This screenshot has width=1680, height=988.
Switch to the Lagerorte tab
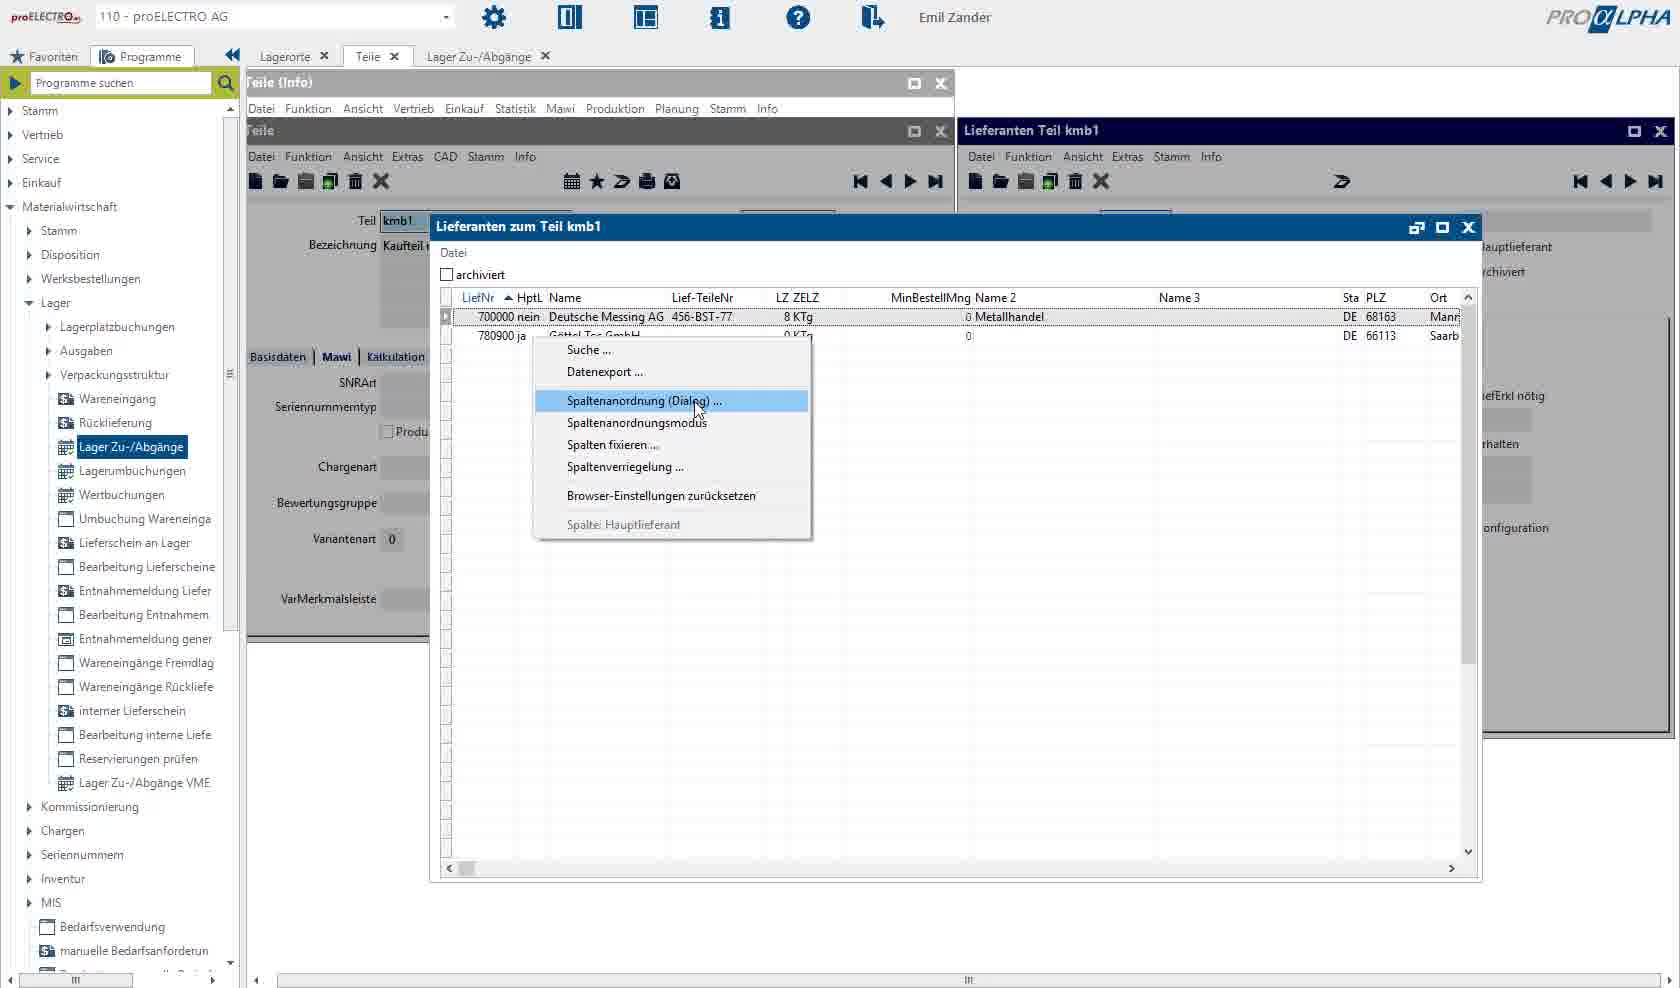285,56
